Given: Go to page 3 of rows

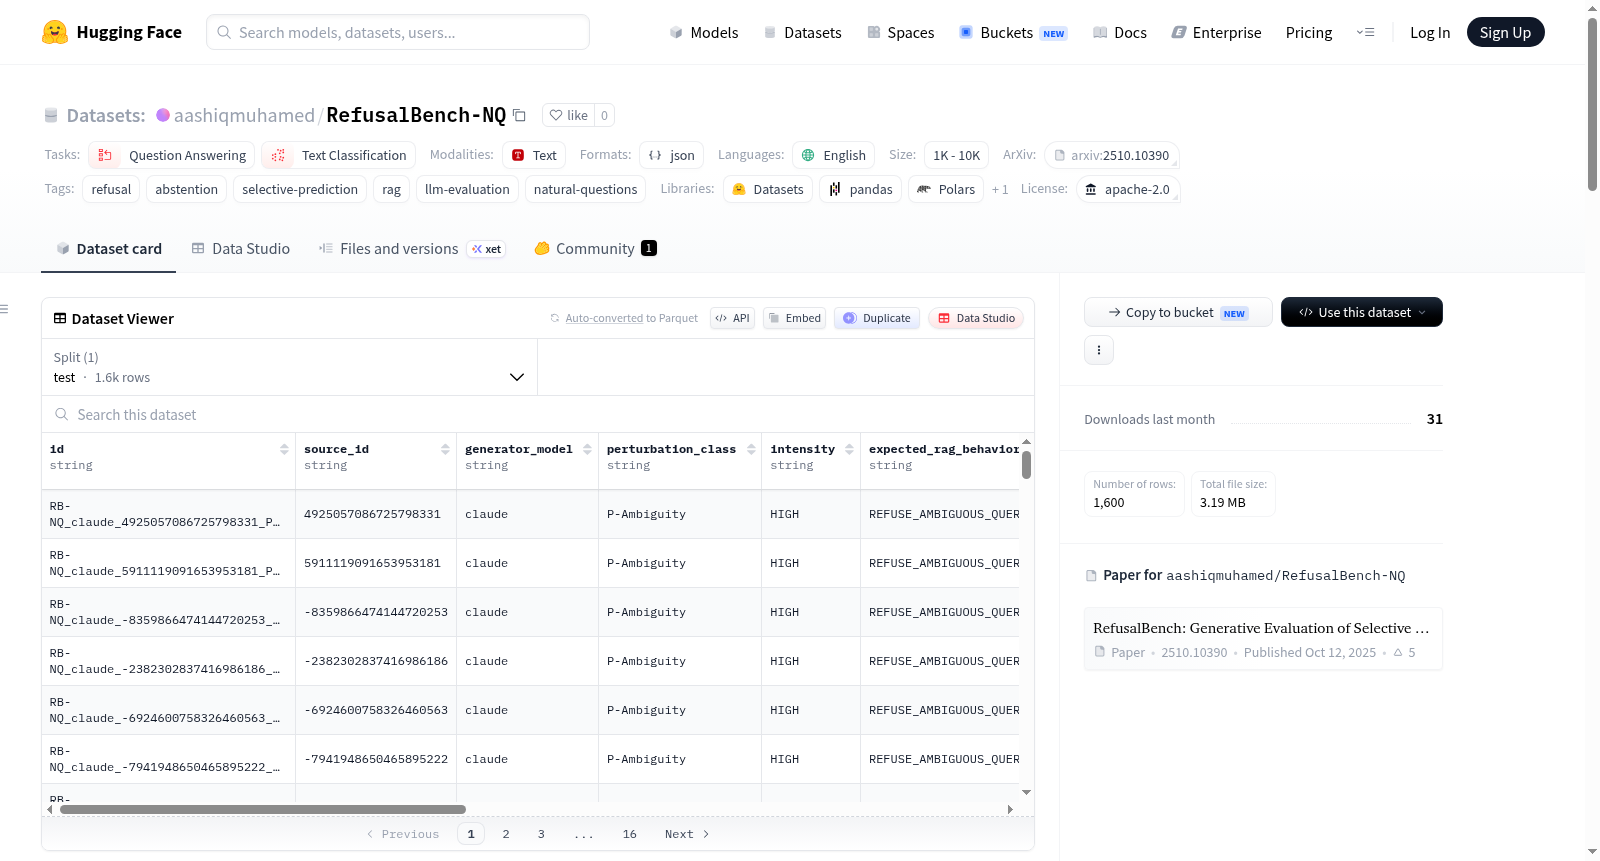Looking at the screenshot, I should coord(541,834).
